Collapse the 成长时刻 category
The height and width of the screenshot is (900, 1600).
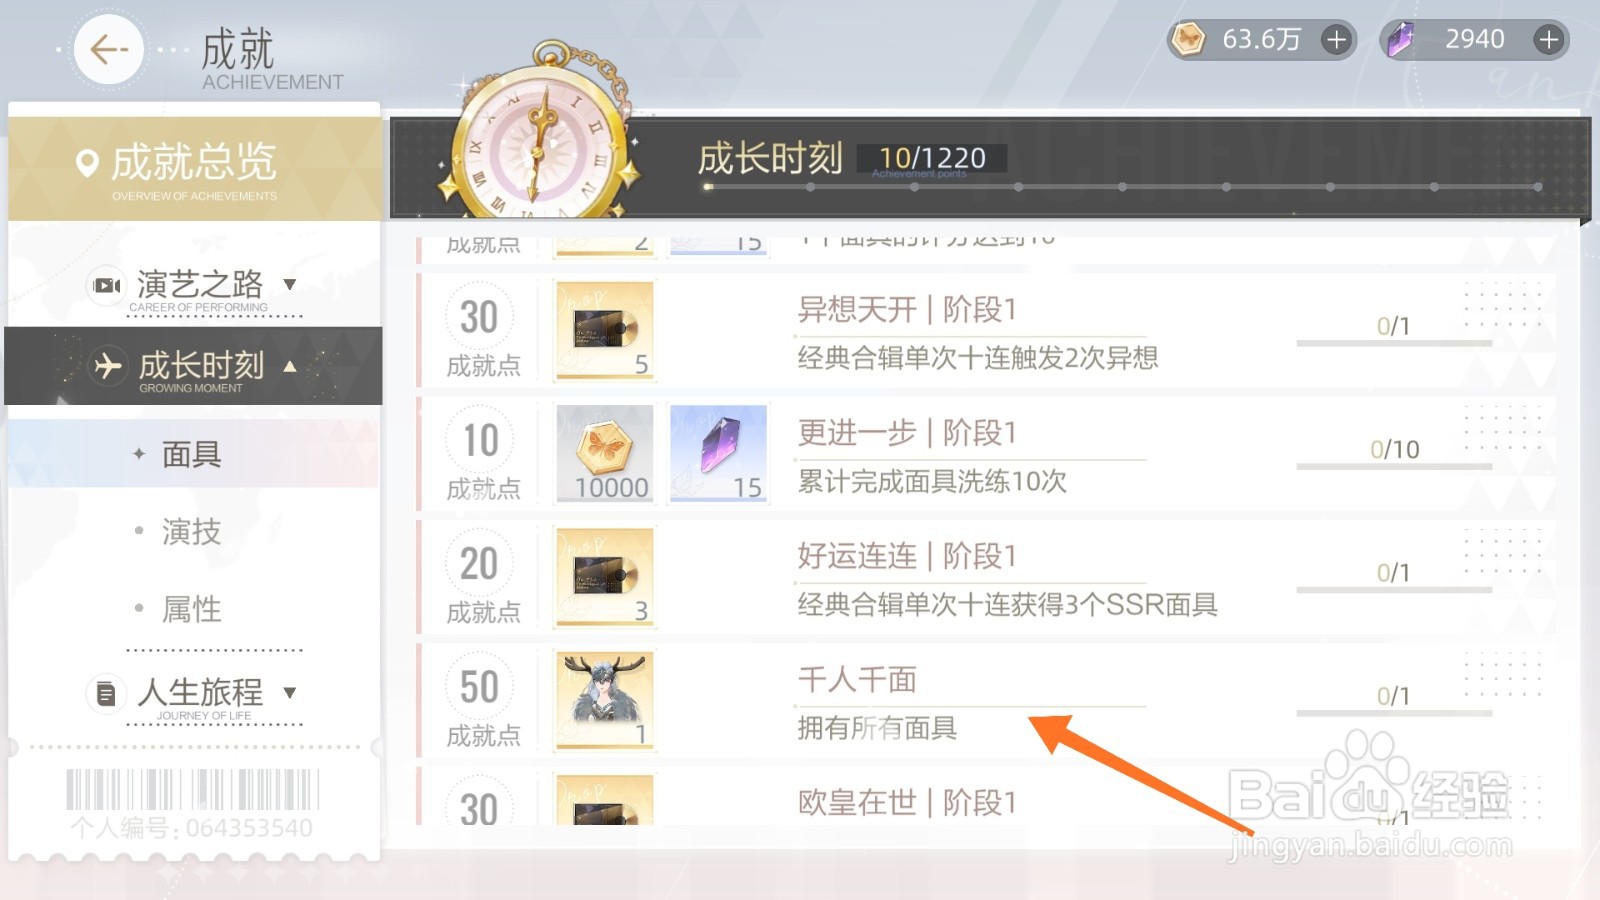tap(194, 366)
